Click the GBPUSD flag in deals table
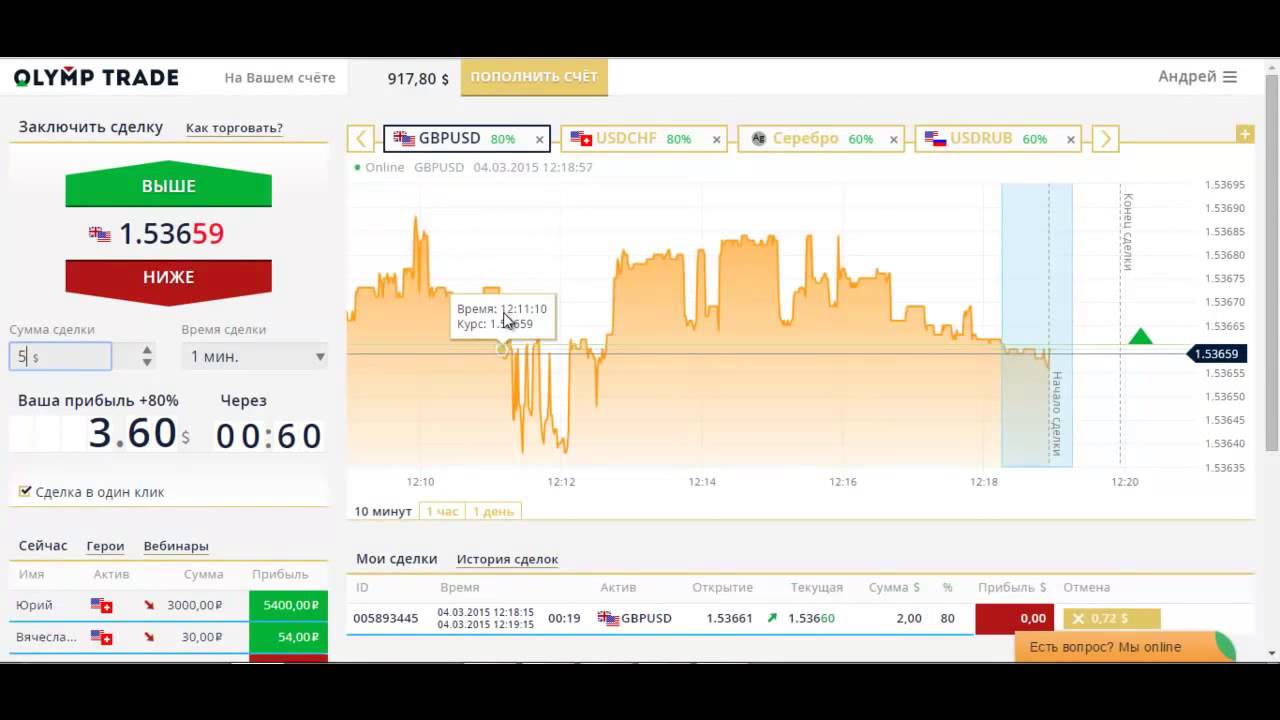 tap(608, 618)
